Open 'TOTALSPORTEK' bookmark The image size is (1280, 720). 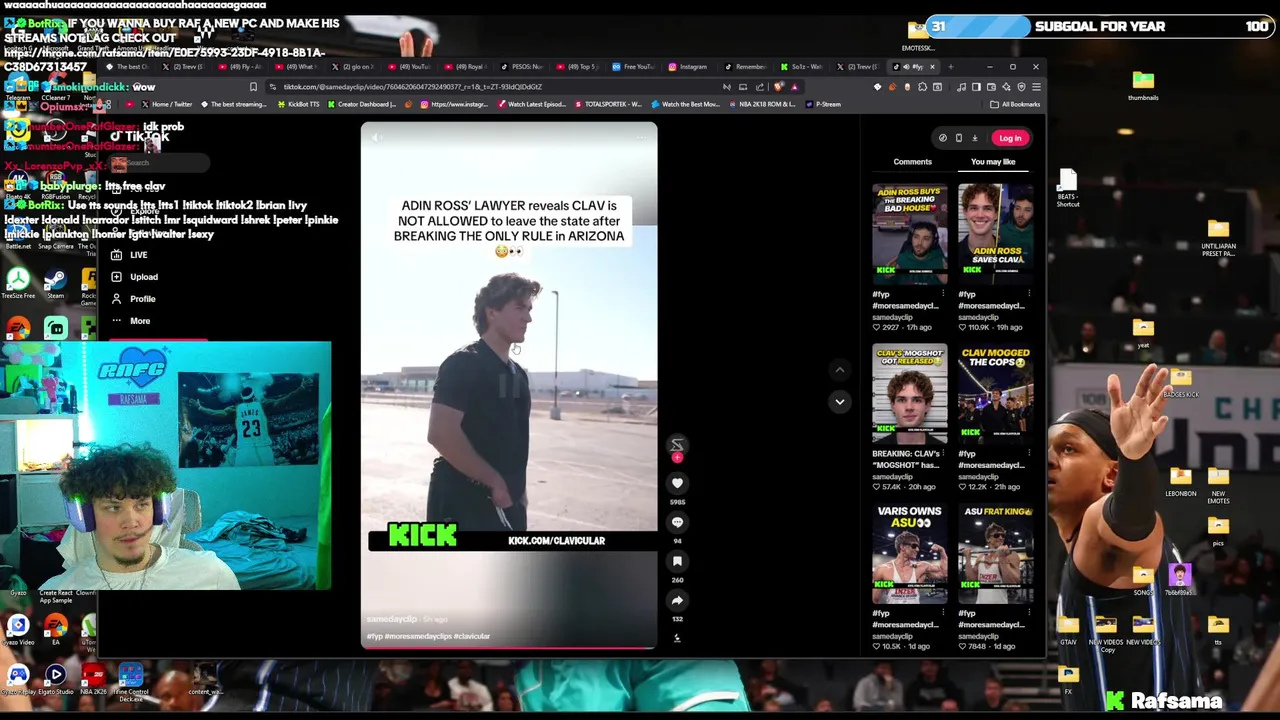click(x=608, y=104)
